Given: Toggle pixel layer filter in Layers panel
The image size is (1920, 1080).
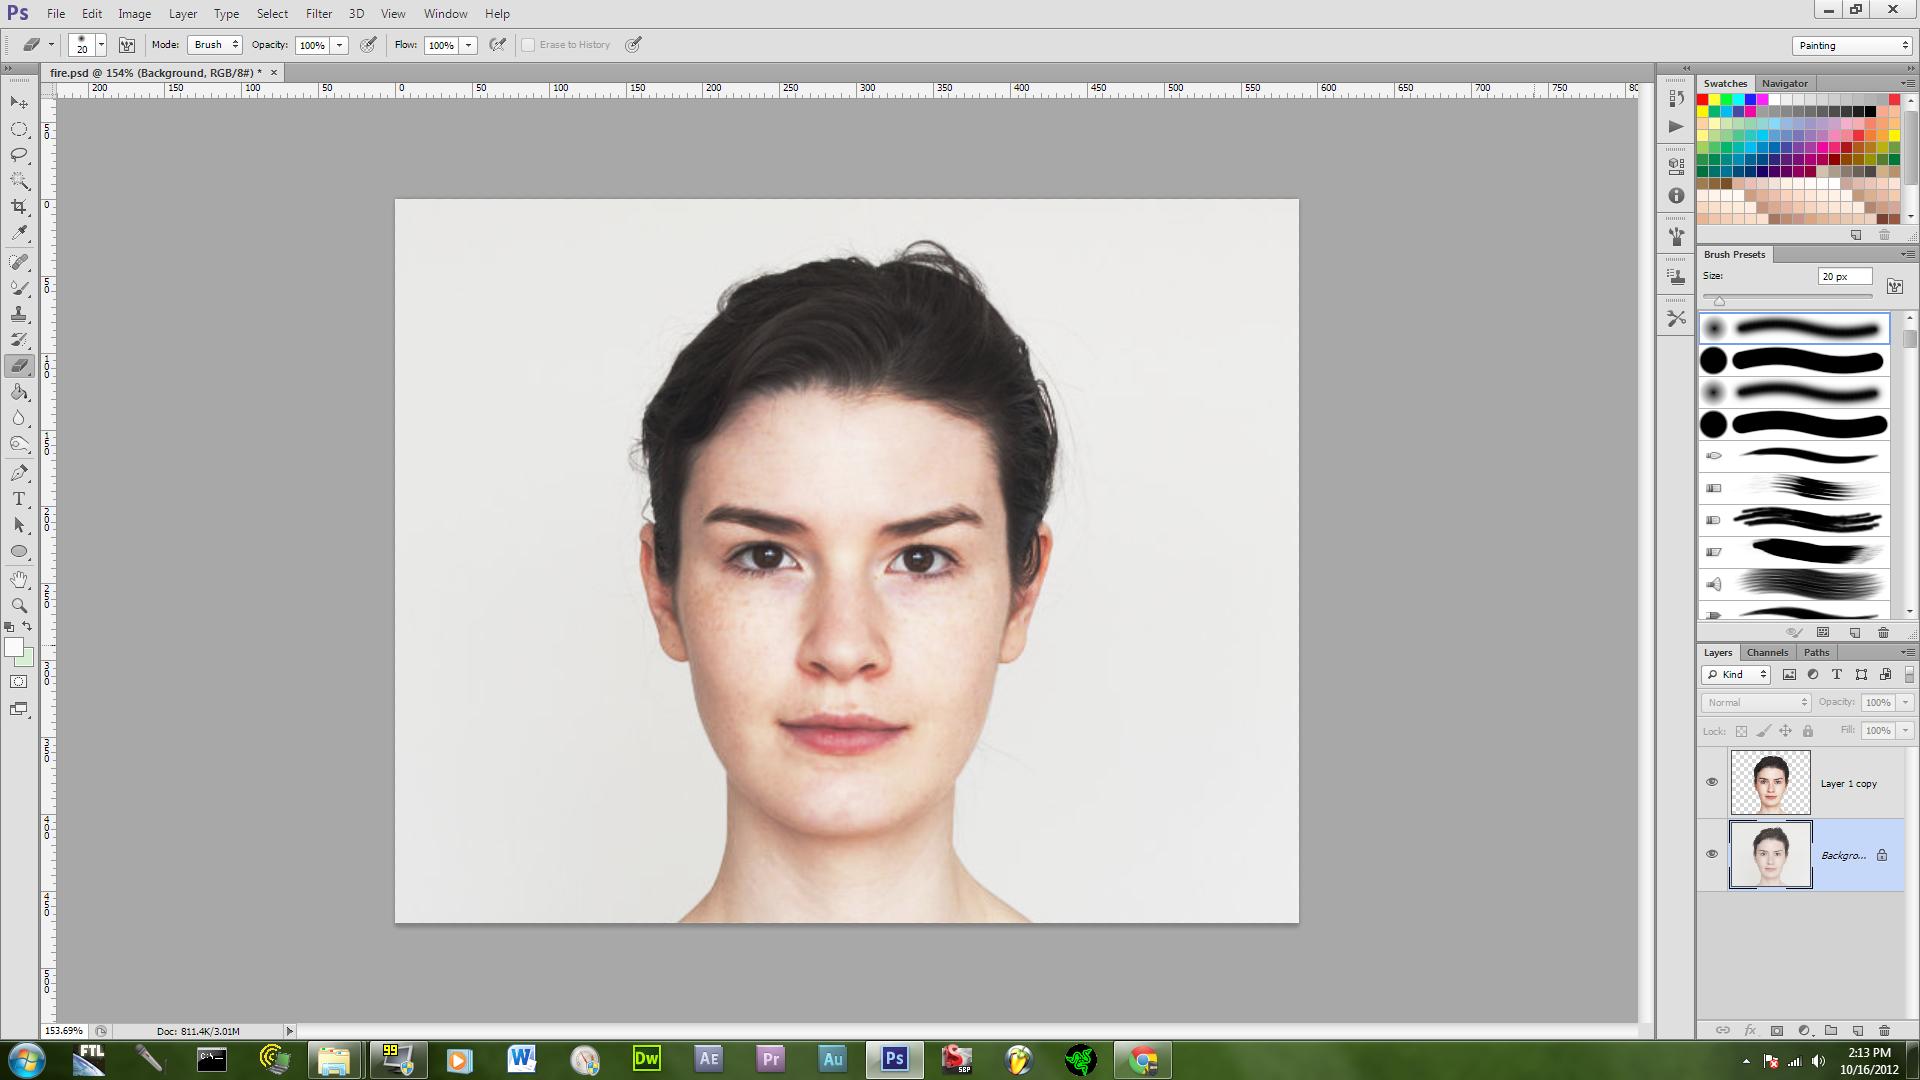Looking at the screenshot, I should click(1789, 675).
